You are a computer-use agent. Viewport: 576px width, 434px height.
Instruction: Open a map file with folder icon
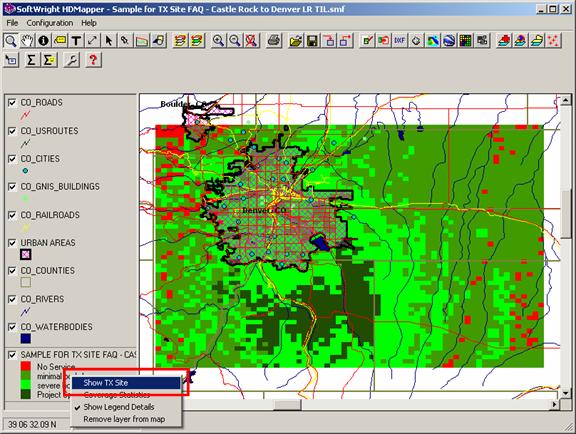[x=296, y=40]
